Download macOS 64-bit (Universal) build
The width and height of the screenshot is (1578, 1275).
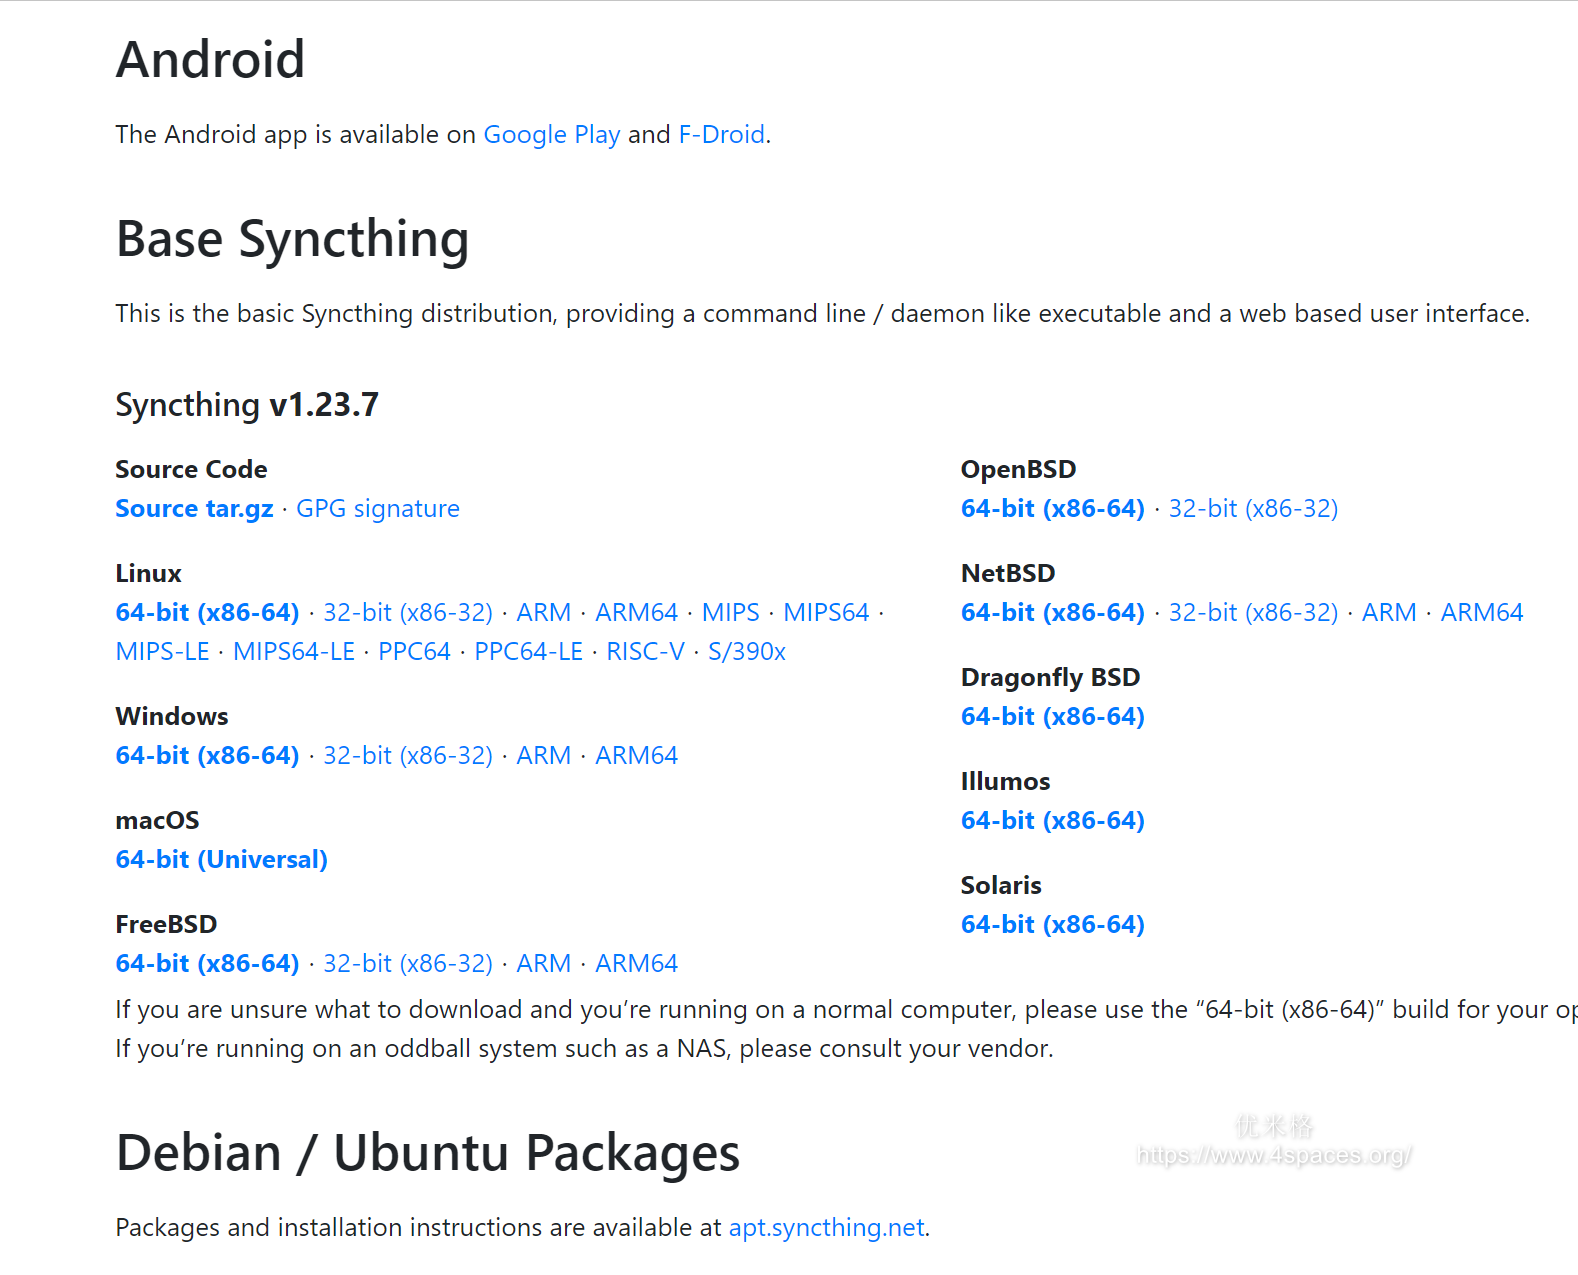(x=221, y=860)
